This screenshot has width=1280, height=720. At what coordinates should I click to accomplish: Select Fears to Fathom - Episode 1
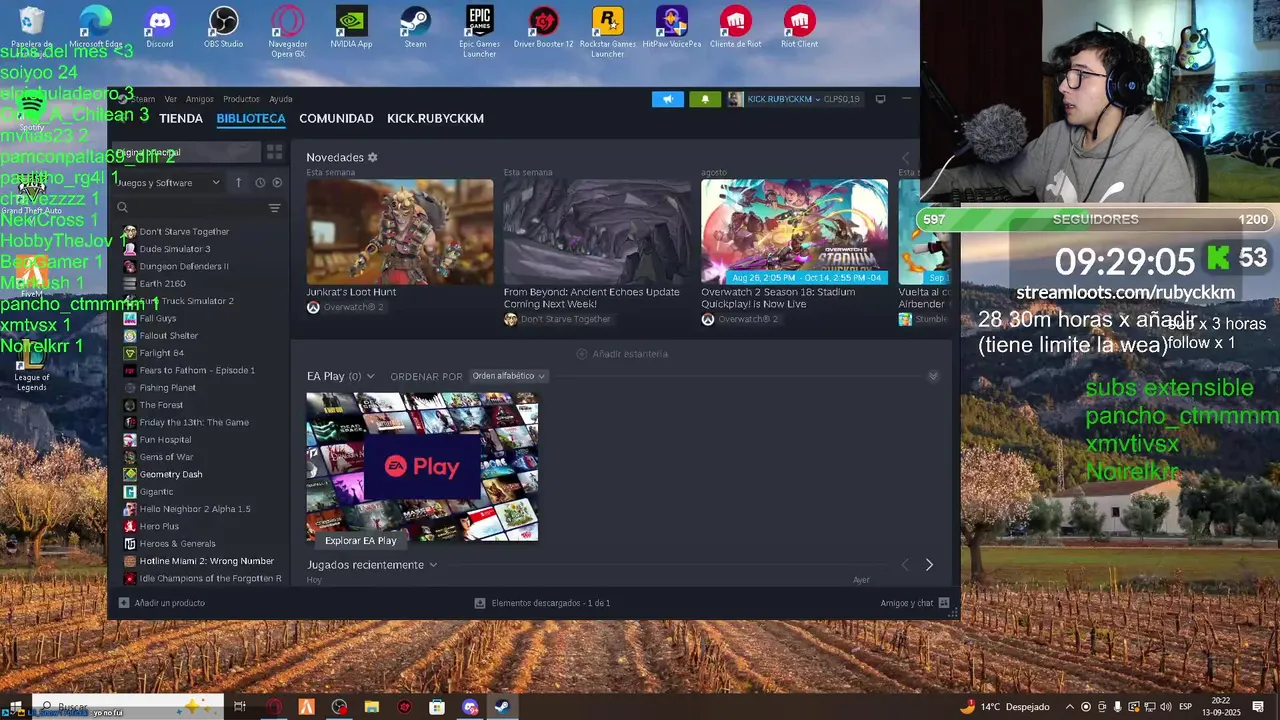click(x=197, y=370)
